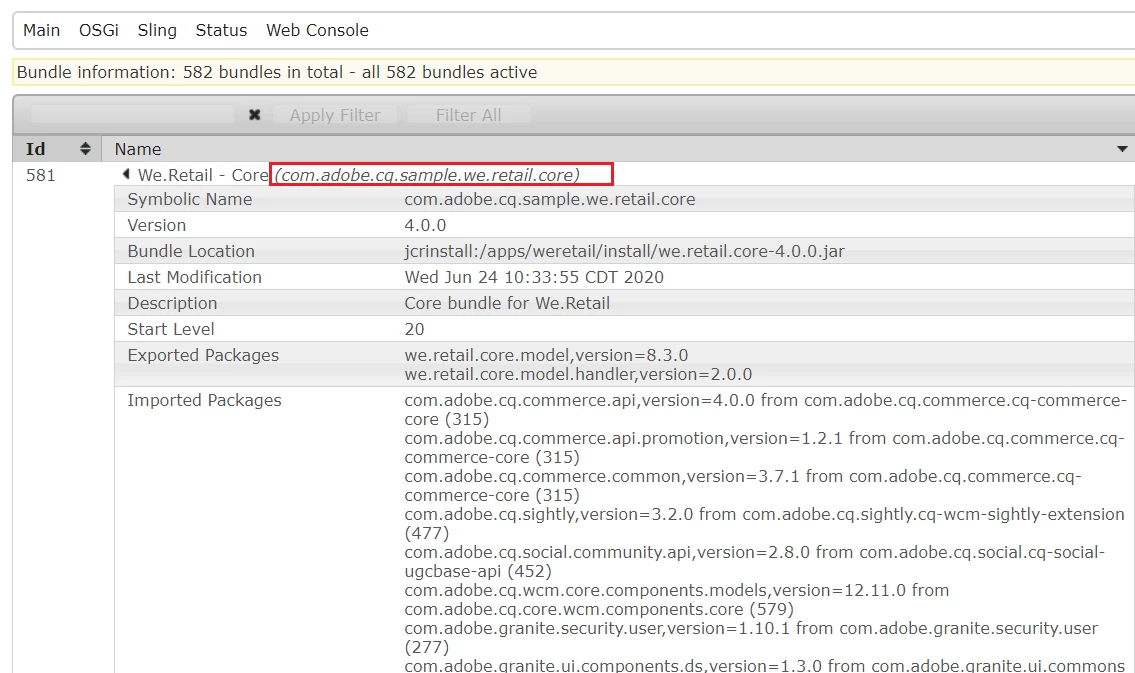Screen dimensions: 1135x673
Task: Click import com.adobe.granite.security.user,version=1.10.1 entry
Action: pos(751,638)
